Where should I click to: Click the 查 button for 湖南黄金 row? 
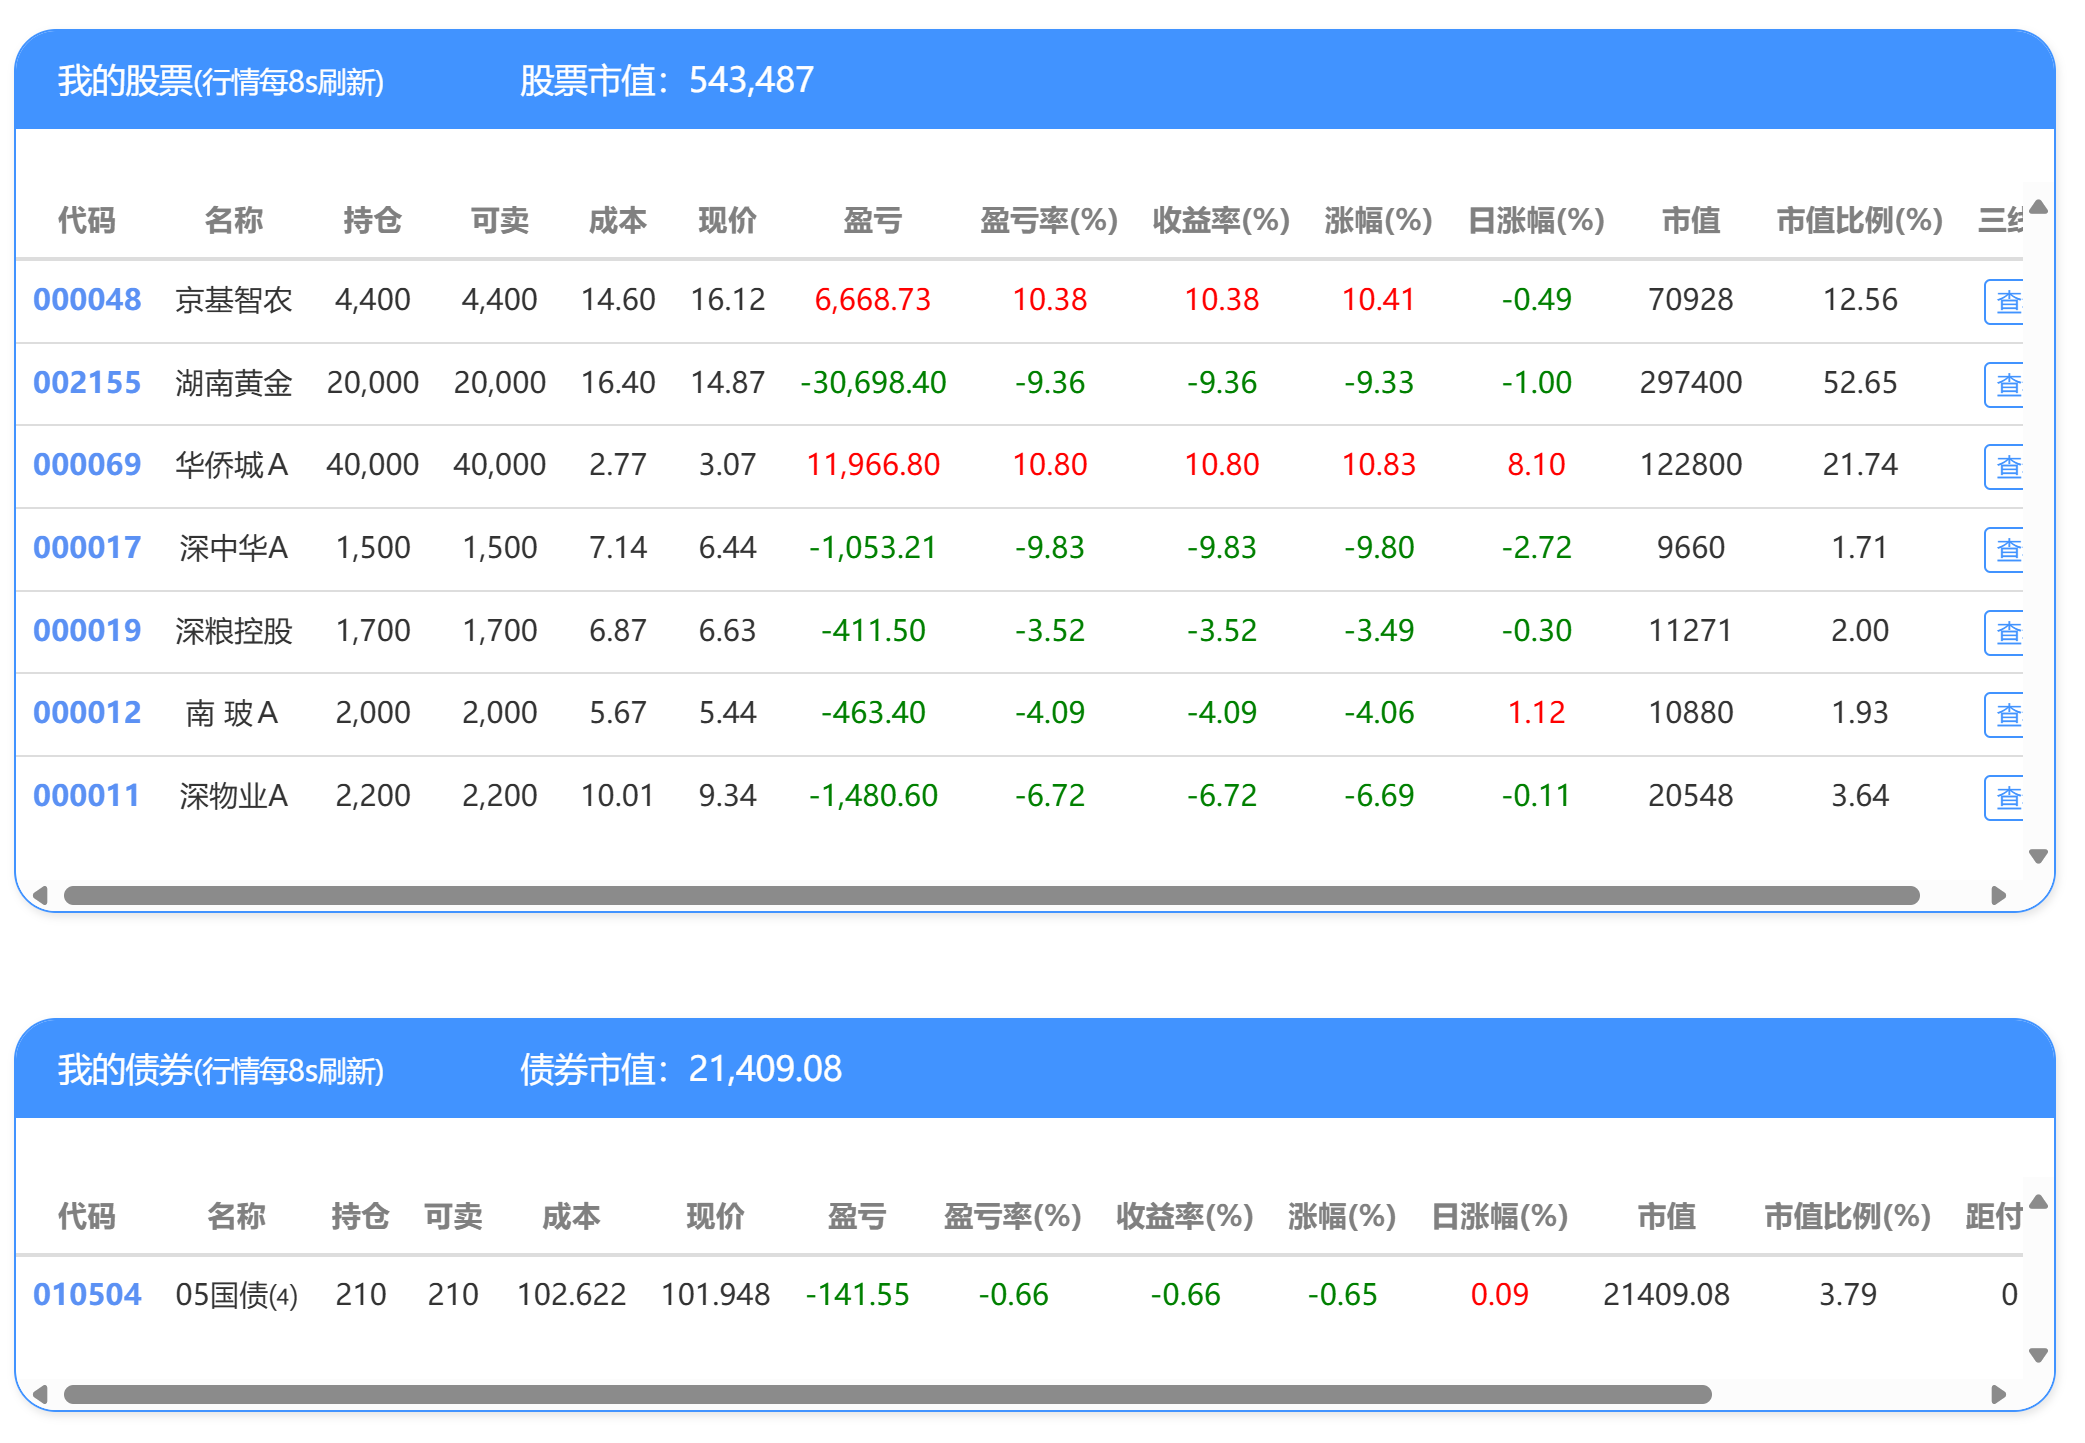point(2005,385)
